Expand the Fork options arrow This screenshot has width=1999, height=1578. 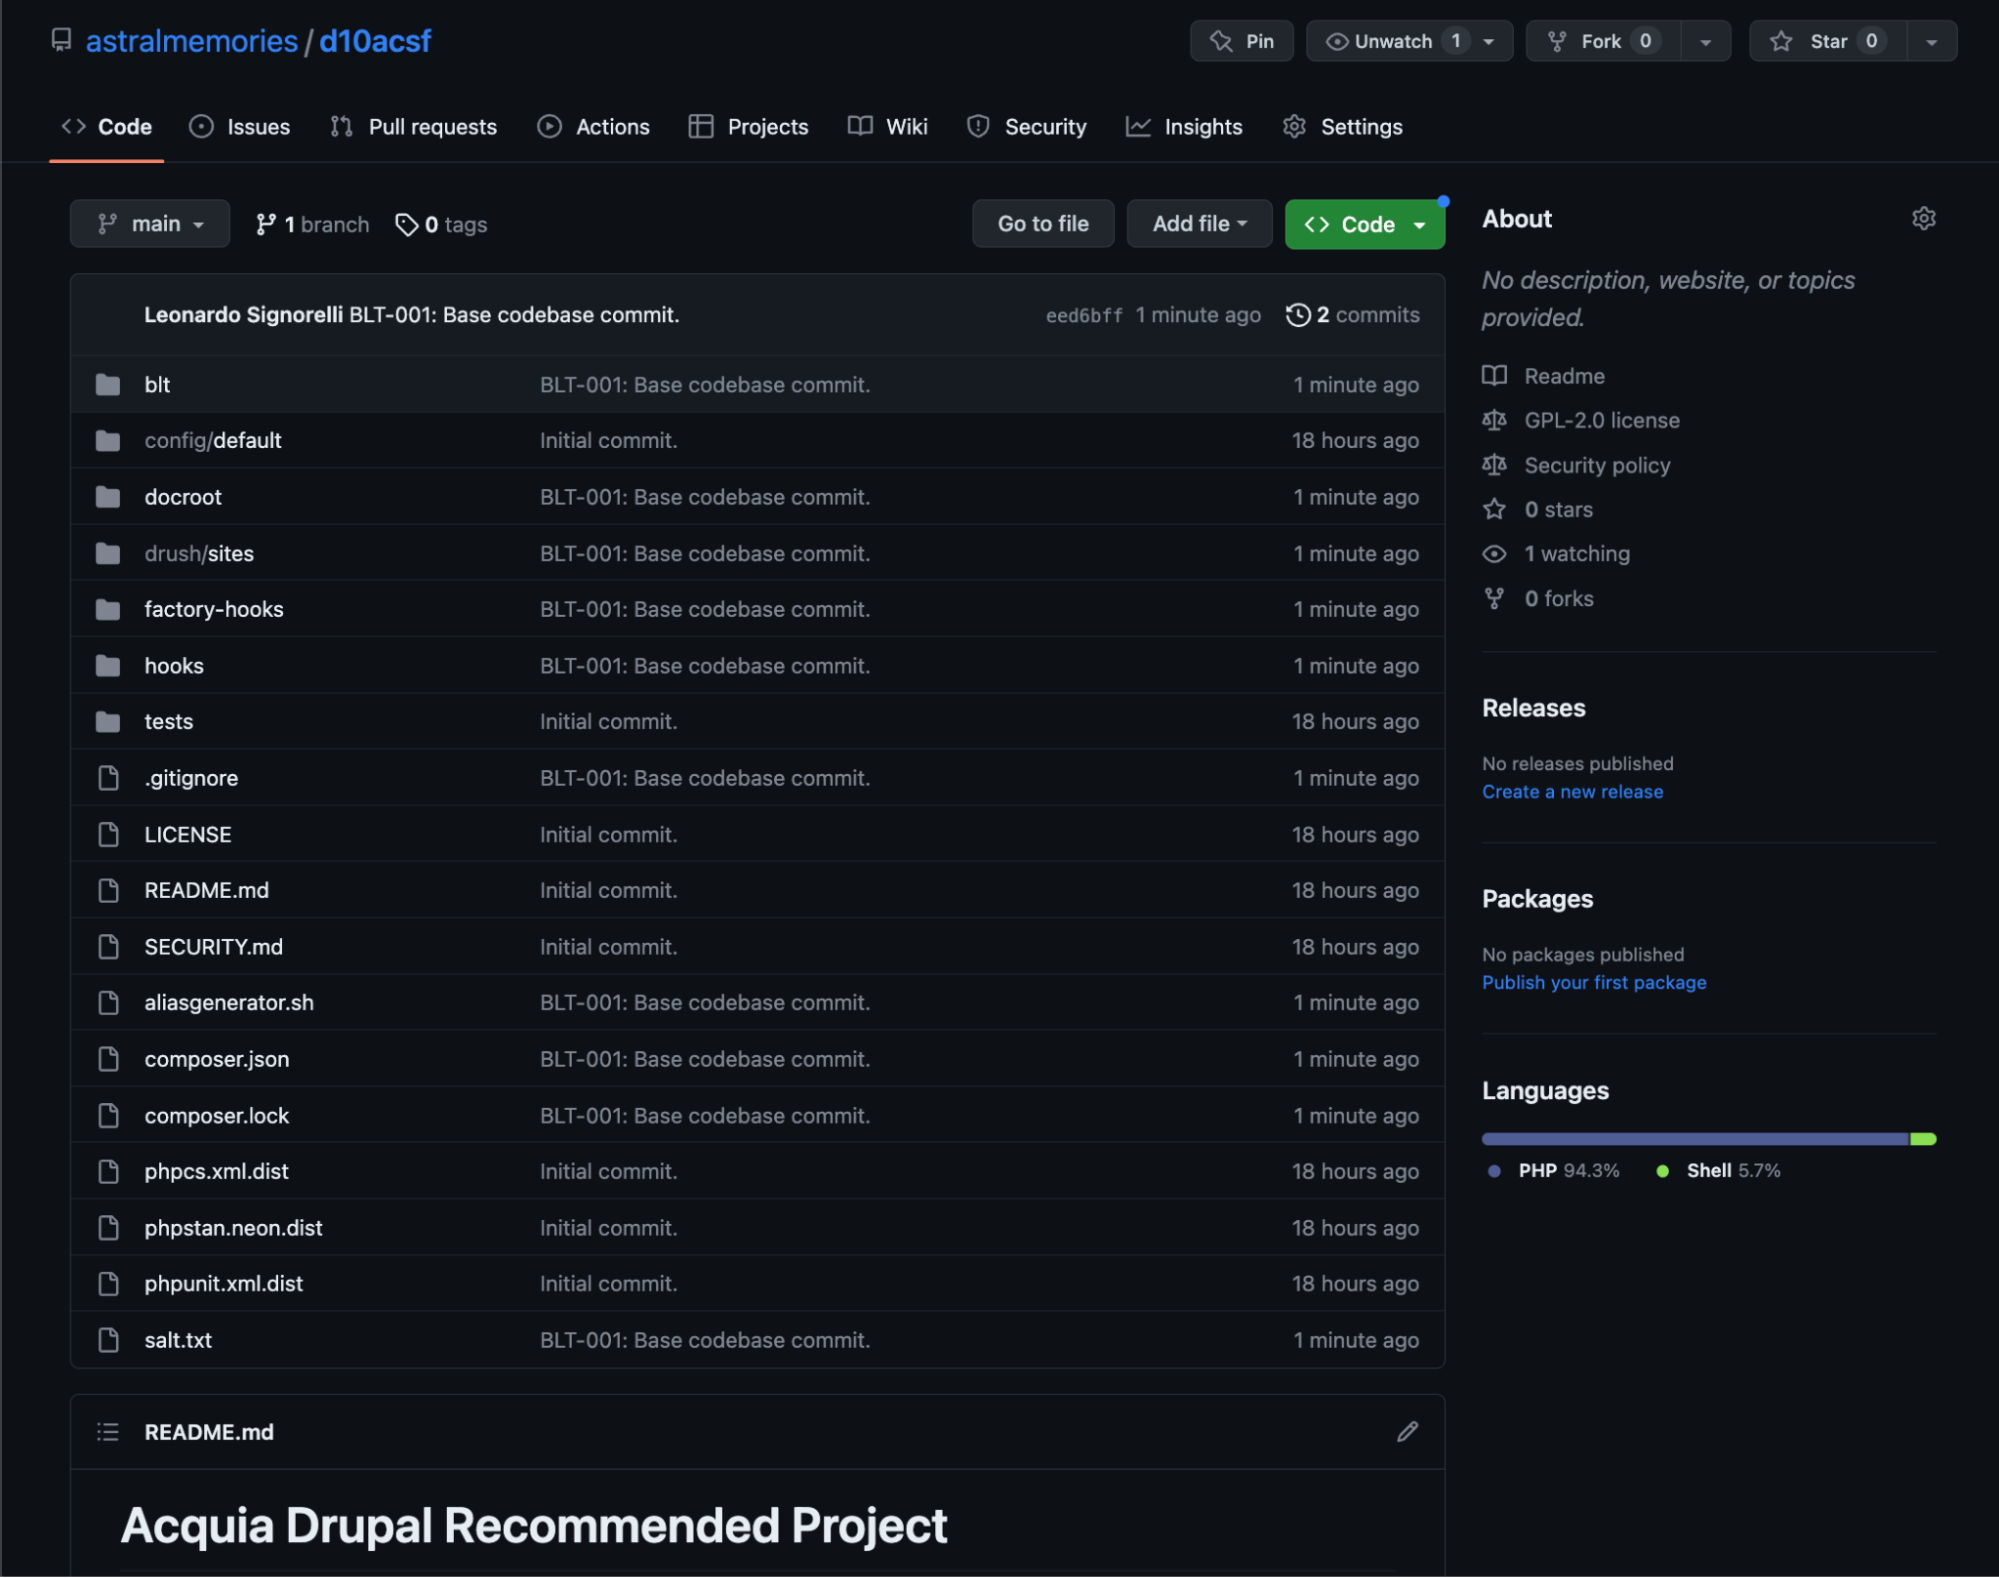tap(1705, 41)
